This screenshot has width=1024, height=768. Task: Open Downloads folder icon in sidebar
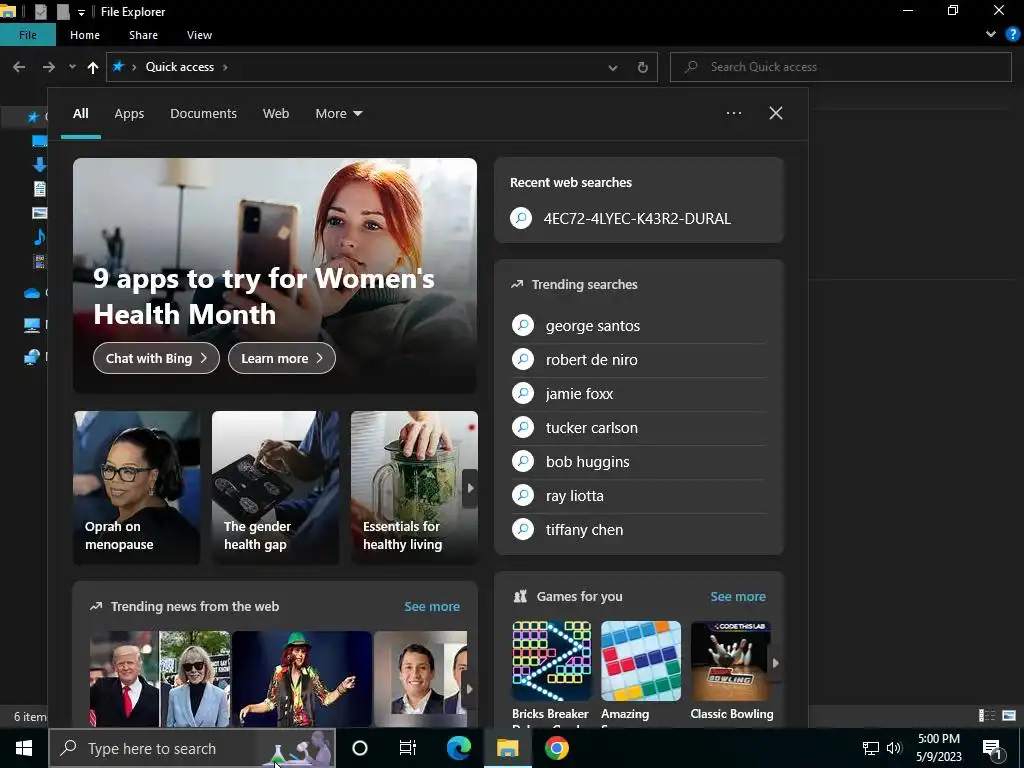click(x=39, y=165)
